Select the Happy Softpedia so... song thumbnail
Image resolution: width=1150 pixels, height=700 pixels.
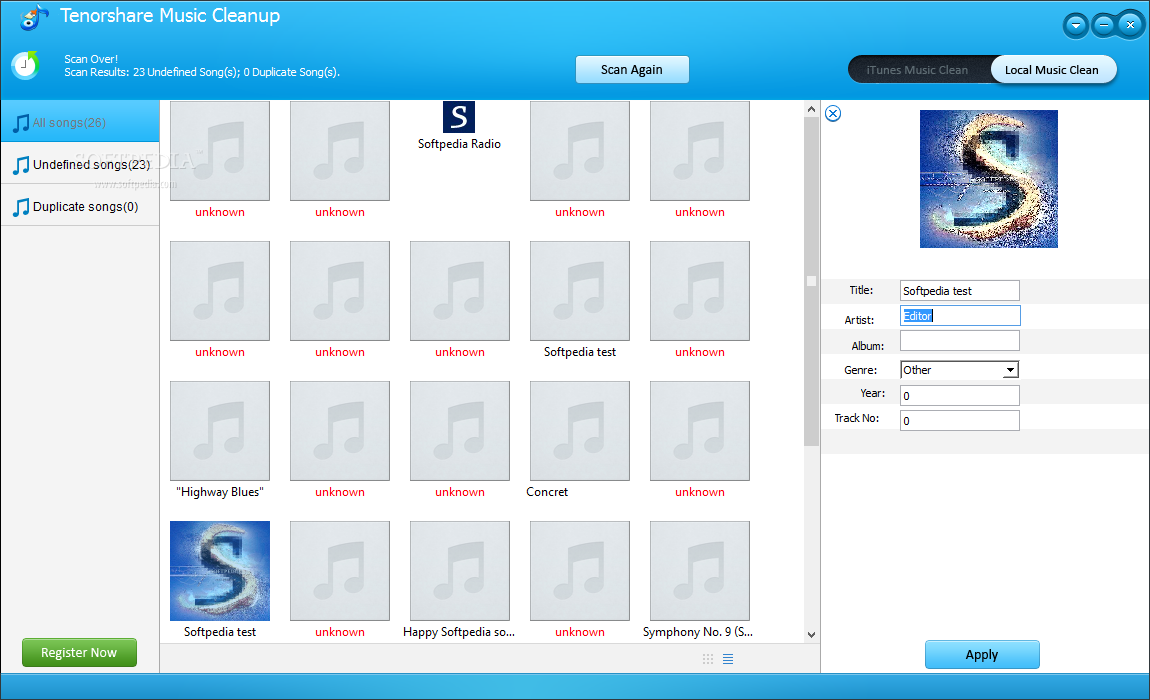coord(460,571)
